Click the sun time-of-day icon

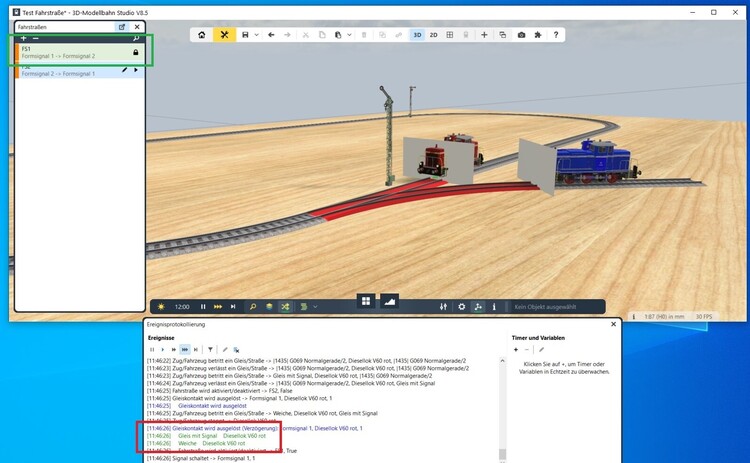click(x=161, y=307)
